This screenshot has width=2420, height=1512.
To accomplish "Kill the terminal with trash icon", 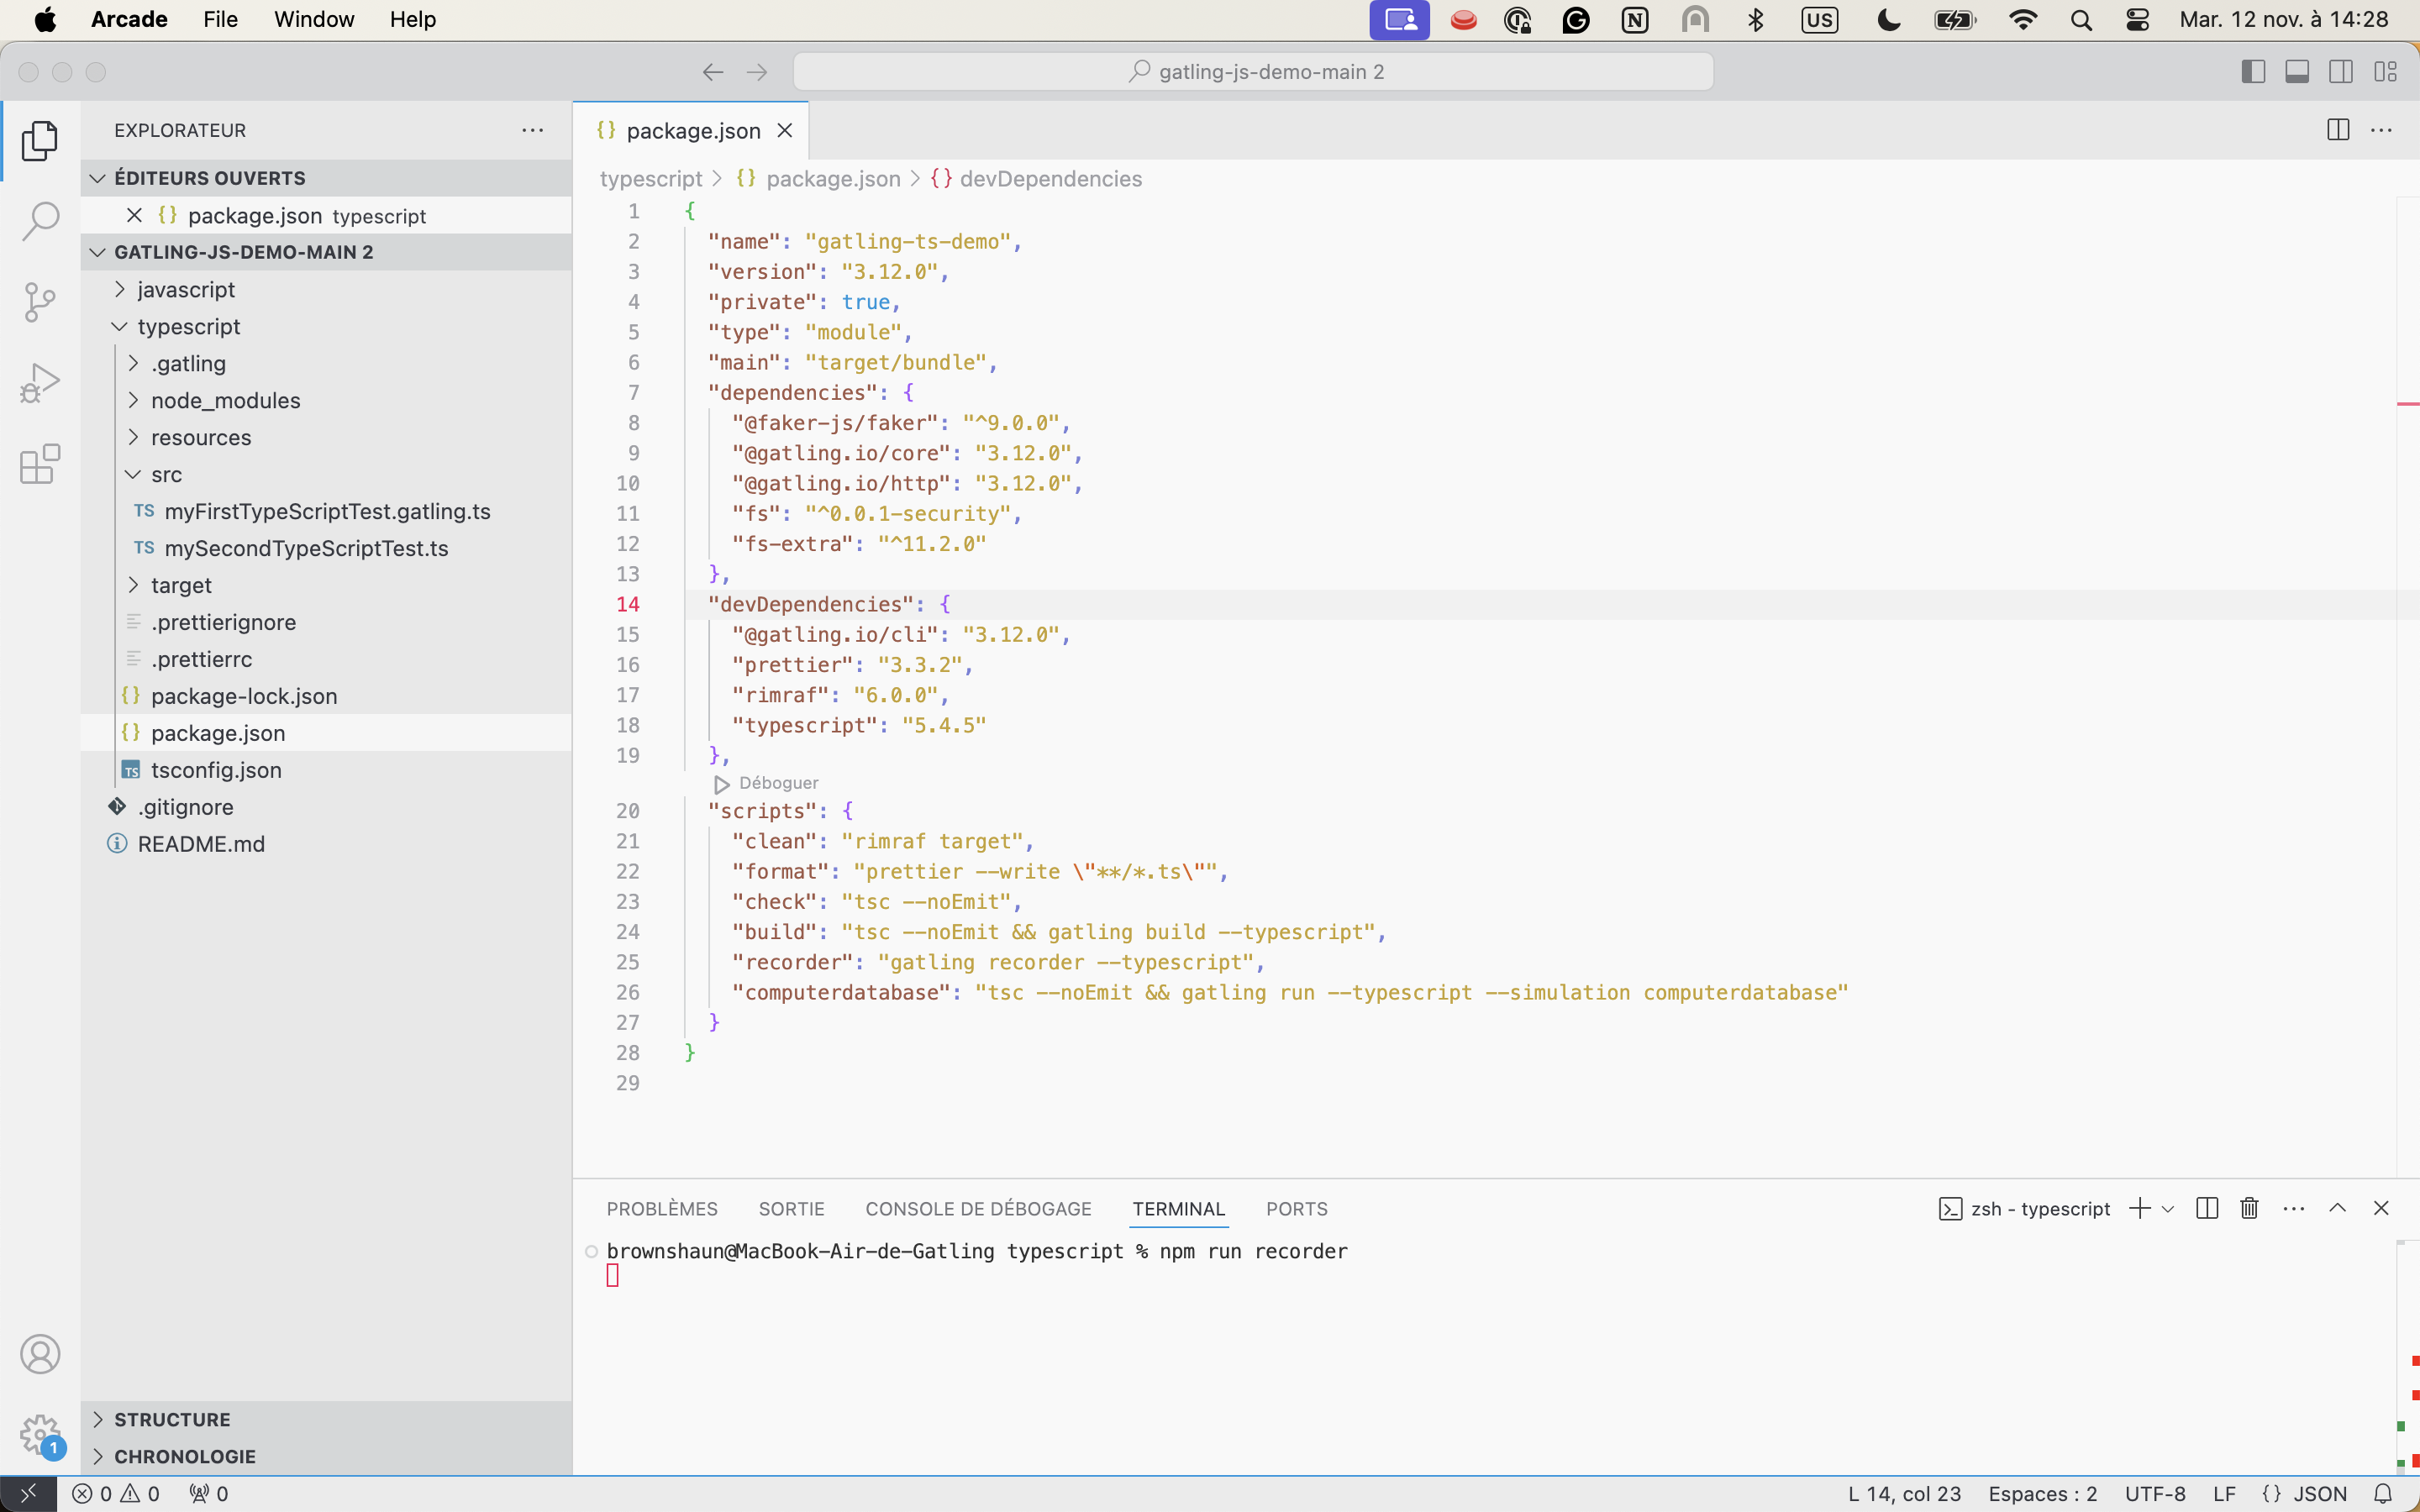I will [x=2250, y=1208].
